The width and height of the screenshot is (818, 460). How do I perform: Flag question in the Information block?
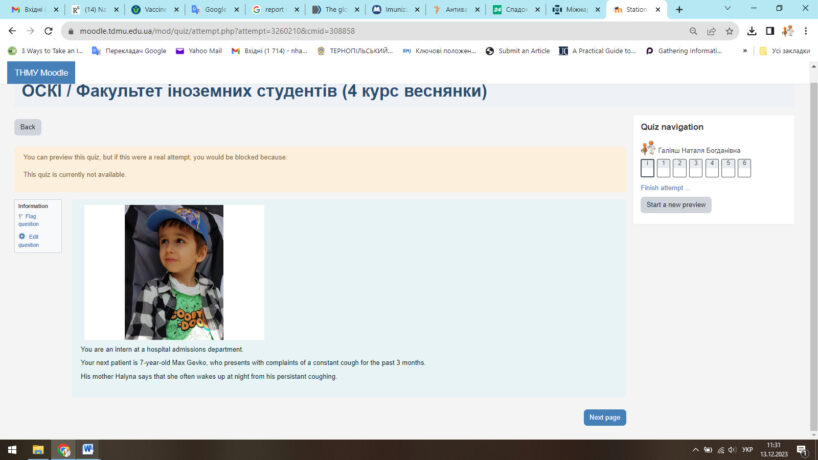28,220
